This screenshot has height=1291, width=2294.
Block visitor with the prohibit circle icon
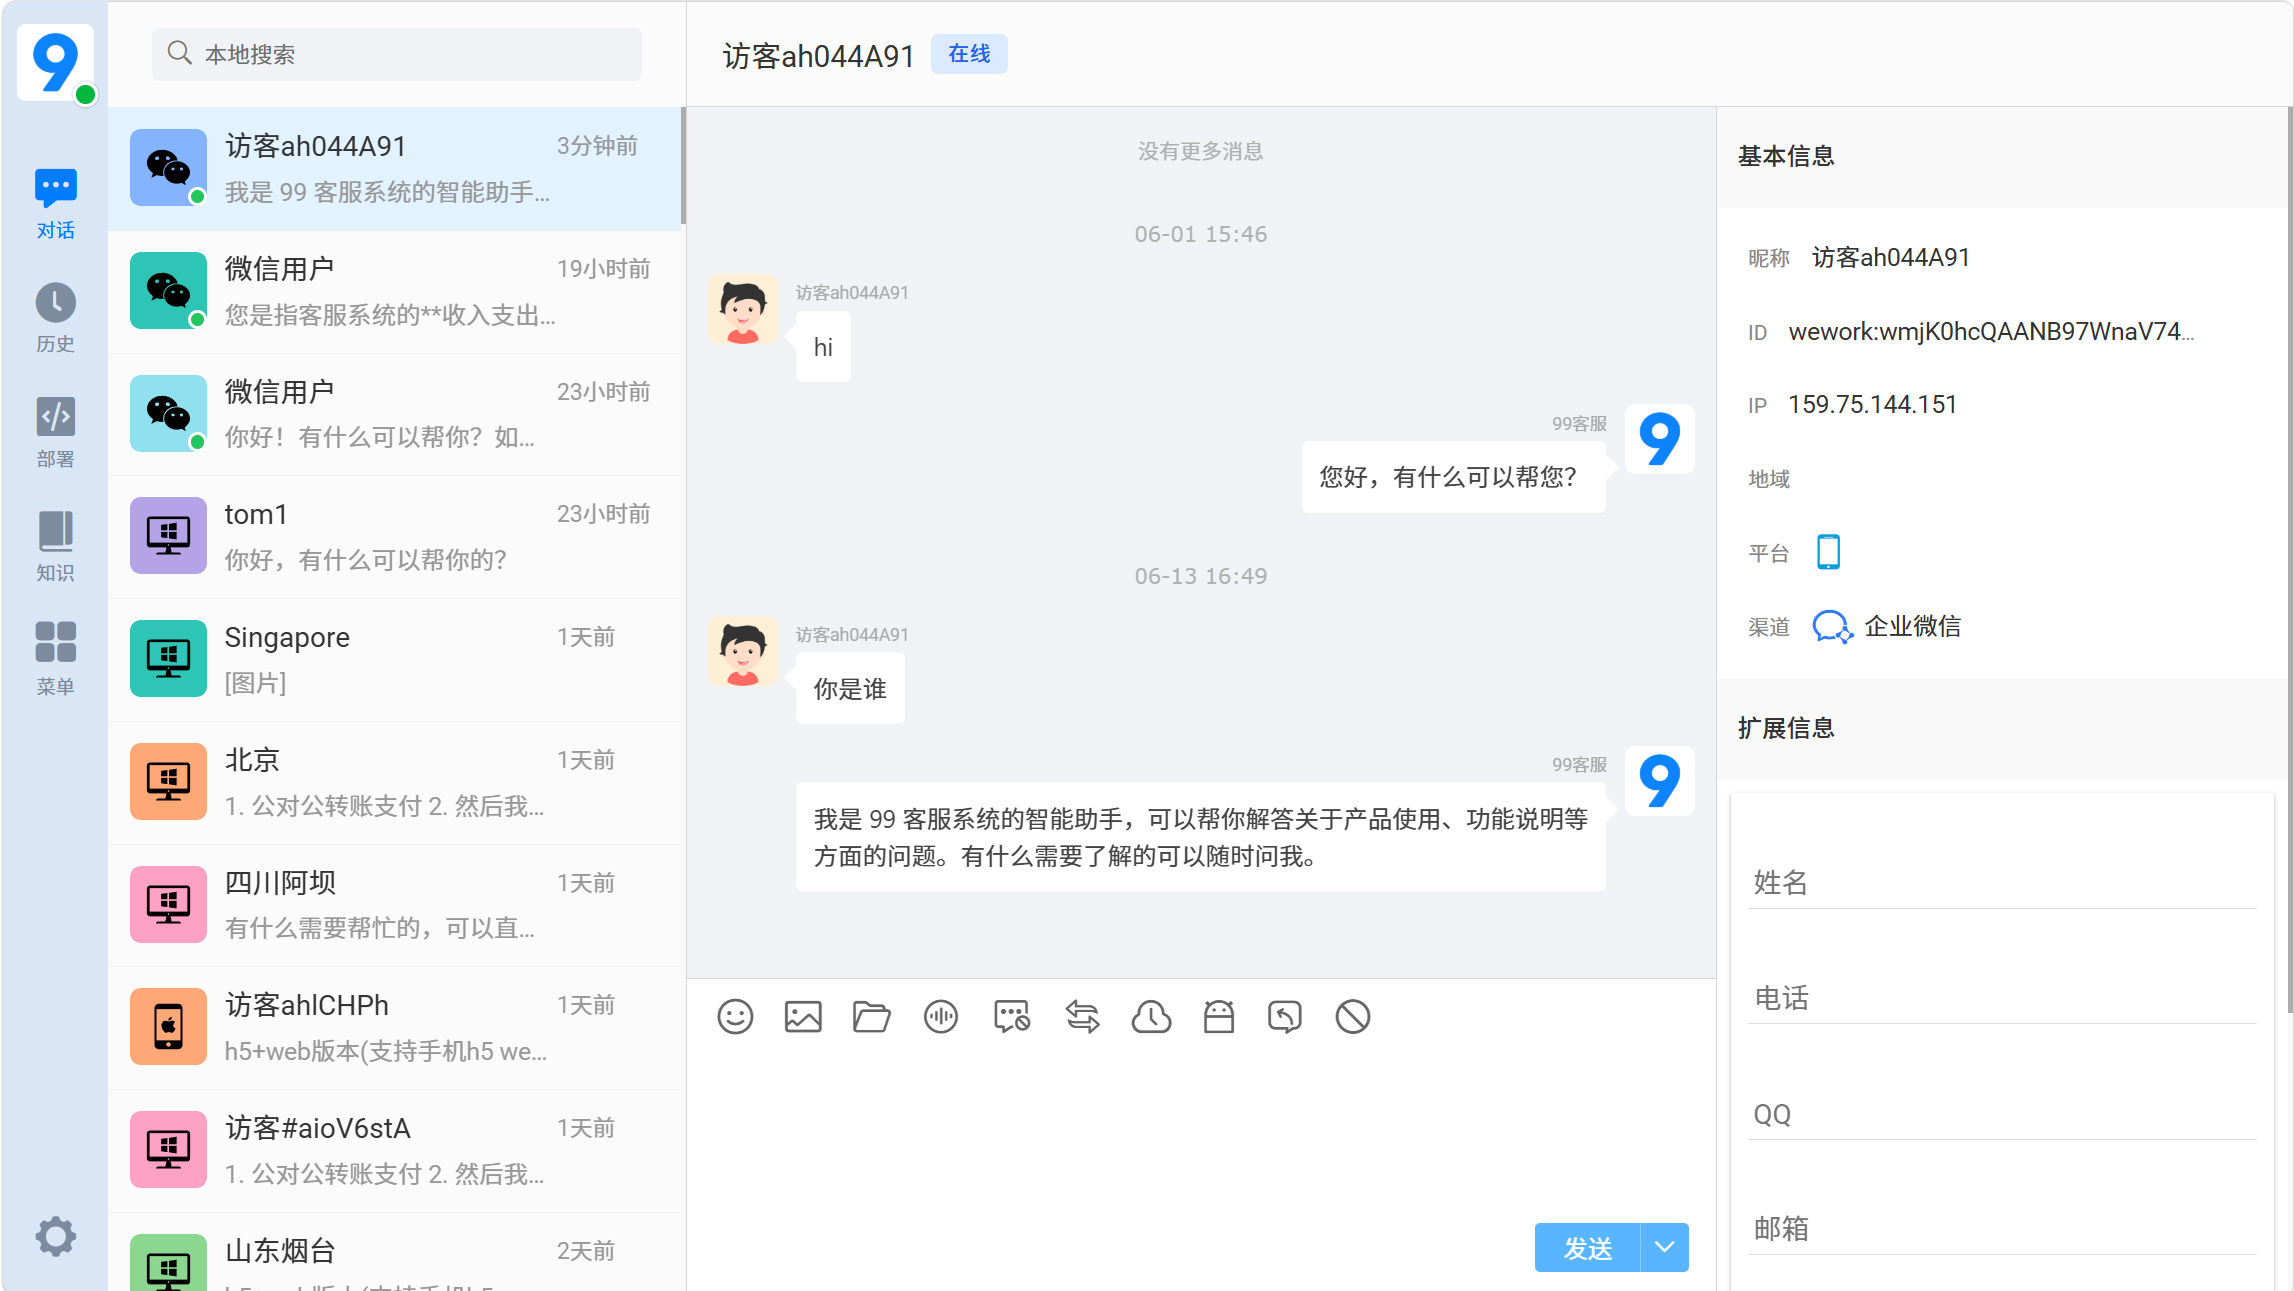tap(1353, 1017)
